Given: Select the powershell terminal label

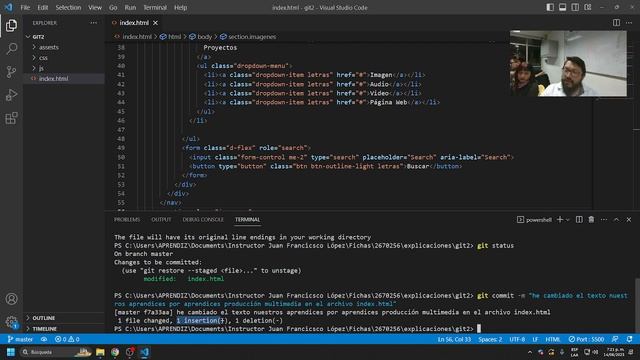Looking at the screenshot, I should click(x=534, y=220).
